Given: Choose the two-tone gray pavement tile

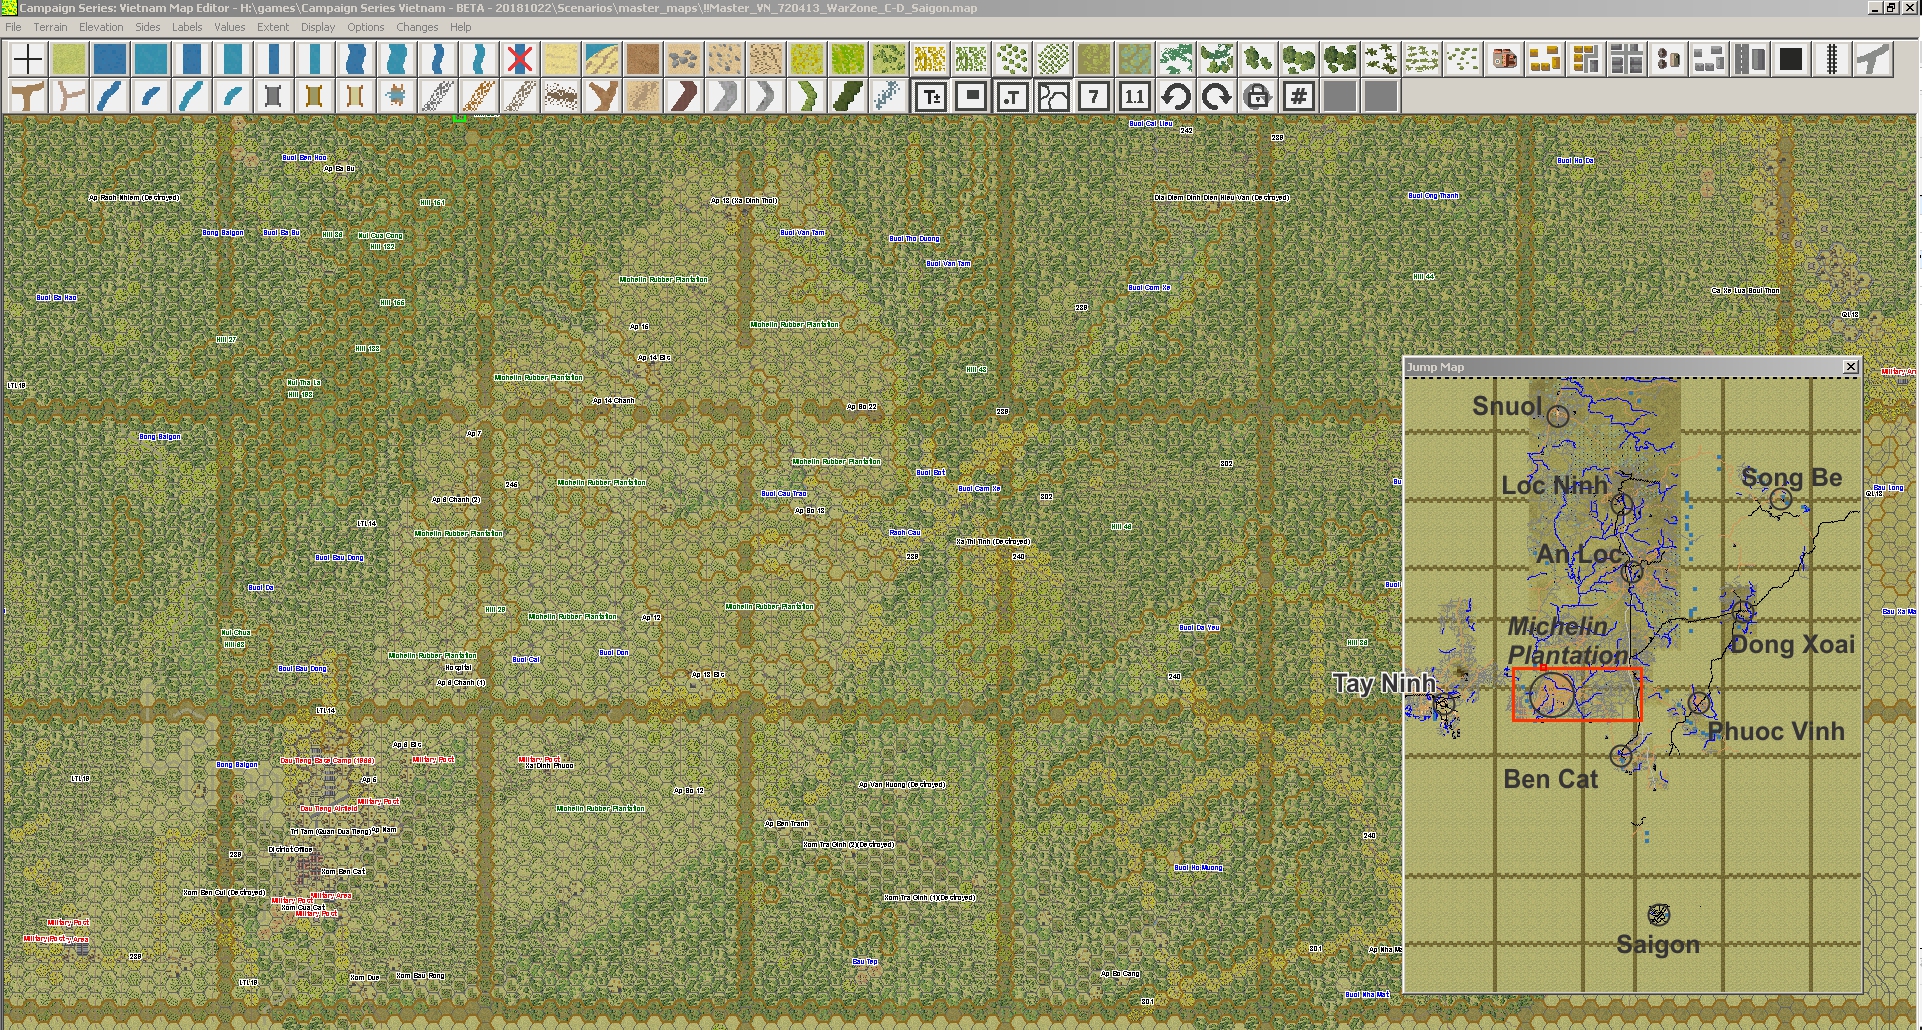Looking at the screenshot, I should point(1750,59).
